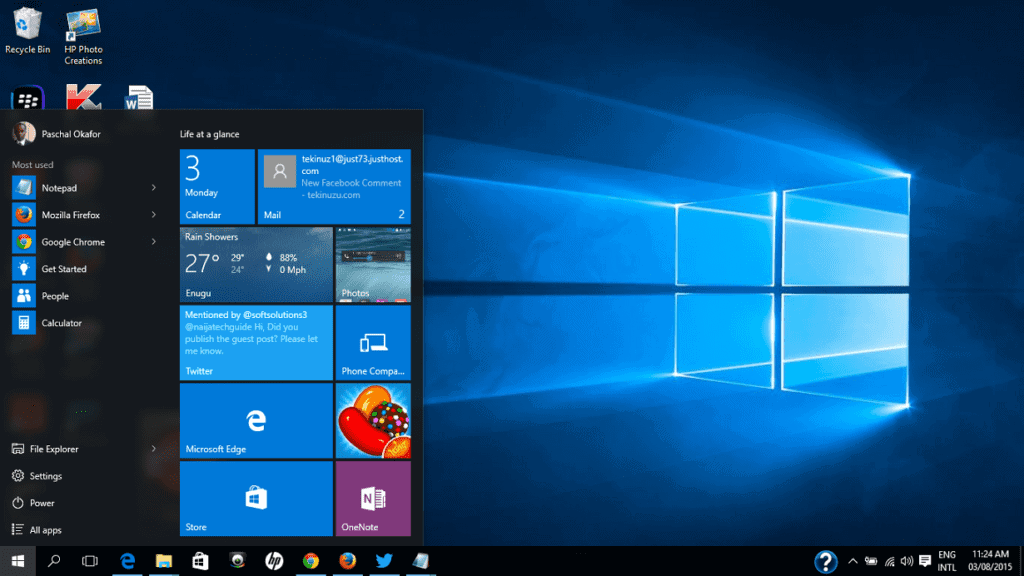
Task: Switch to Notepad on taskbar
Action: coord(421,561)
